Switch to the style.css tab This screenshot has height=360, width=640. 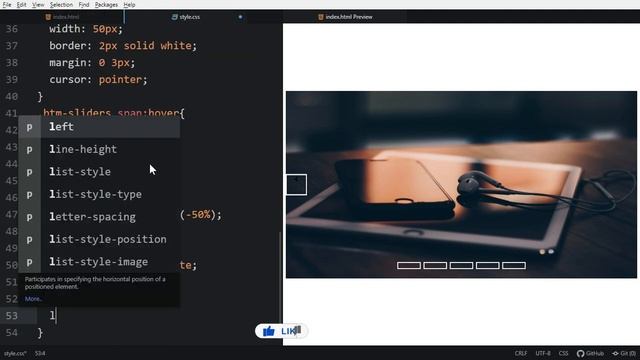(186, 17)
